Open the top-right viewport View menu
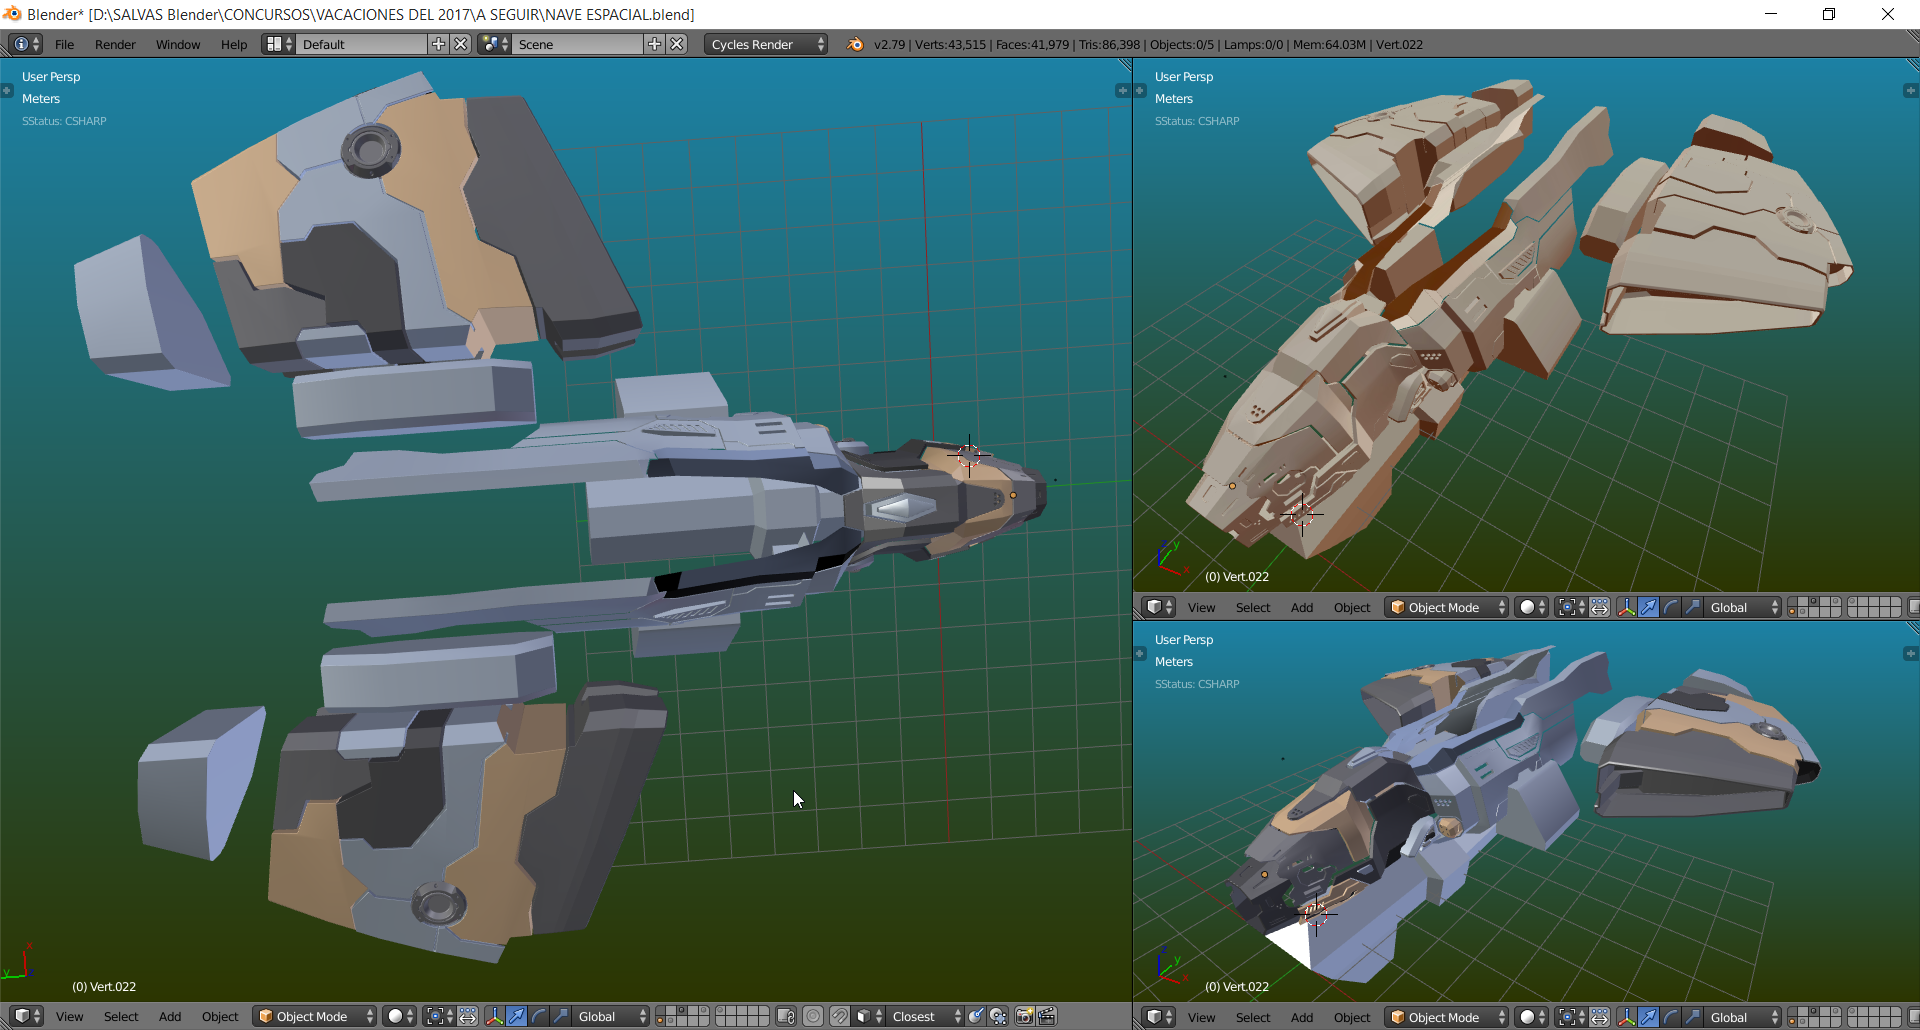This screenshot has width=1920, height=1030. click(x=1201, y=607)
